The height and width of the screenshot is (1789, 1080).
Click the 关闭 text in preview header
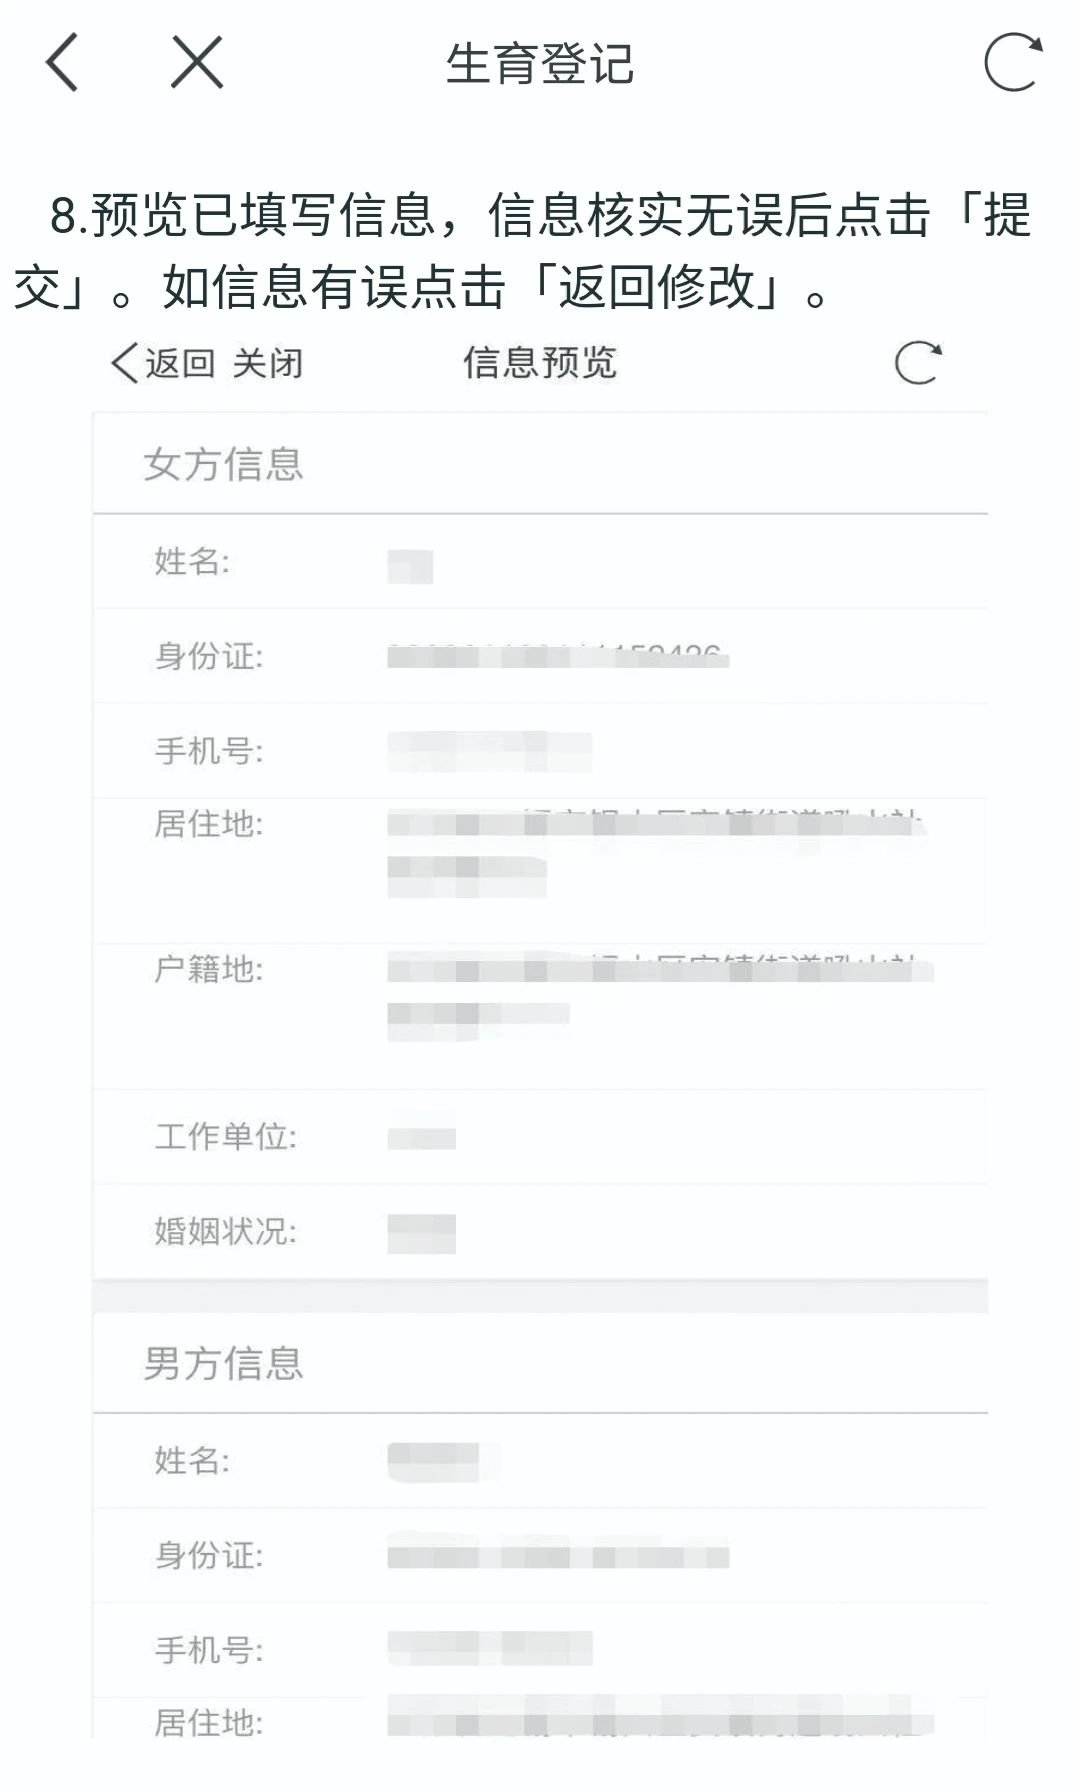point(268,363)
